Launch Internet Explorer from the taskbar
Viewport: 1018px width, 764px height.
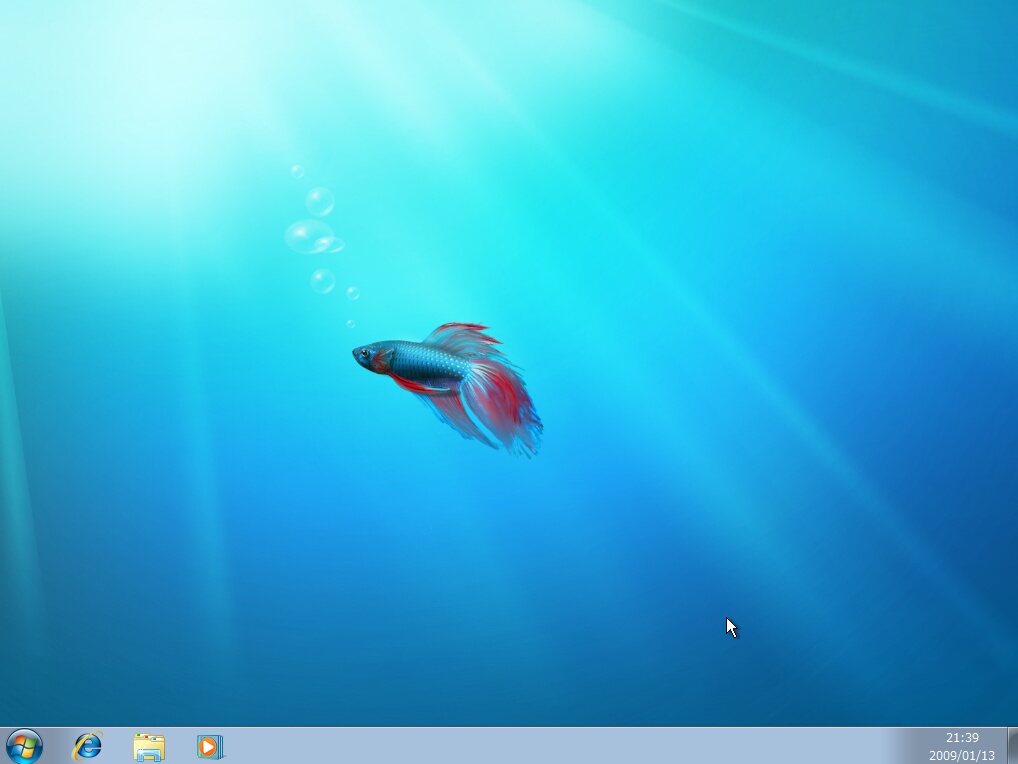(87, 746)
